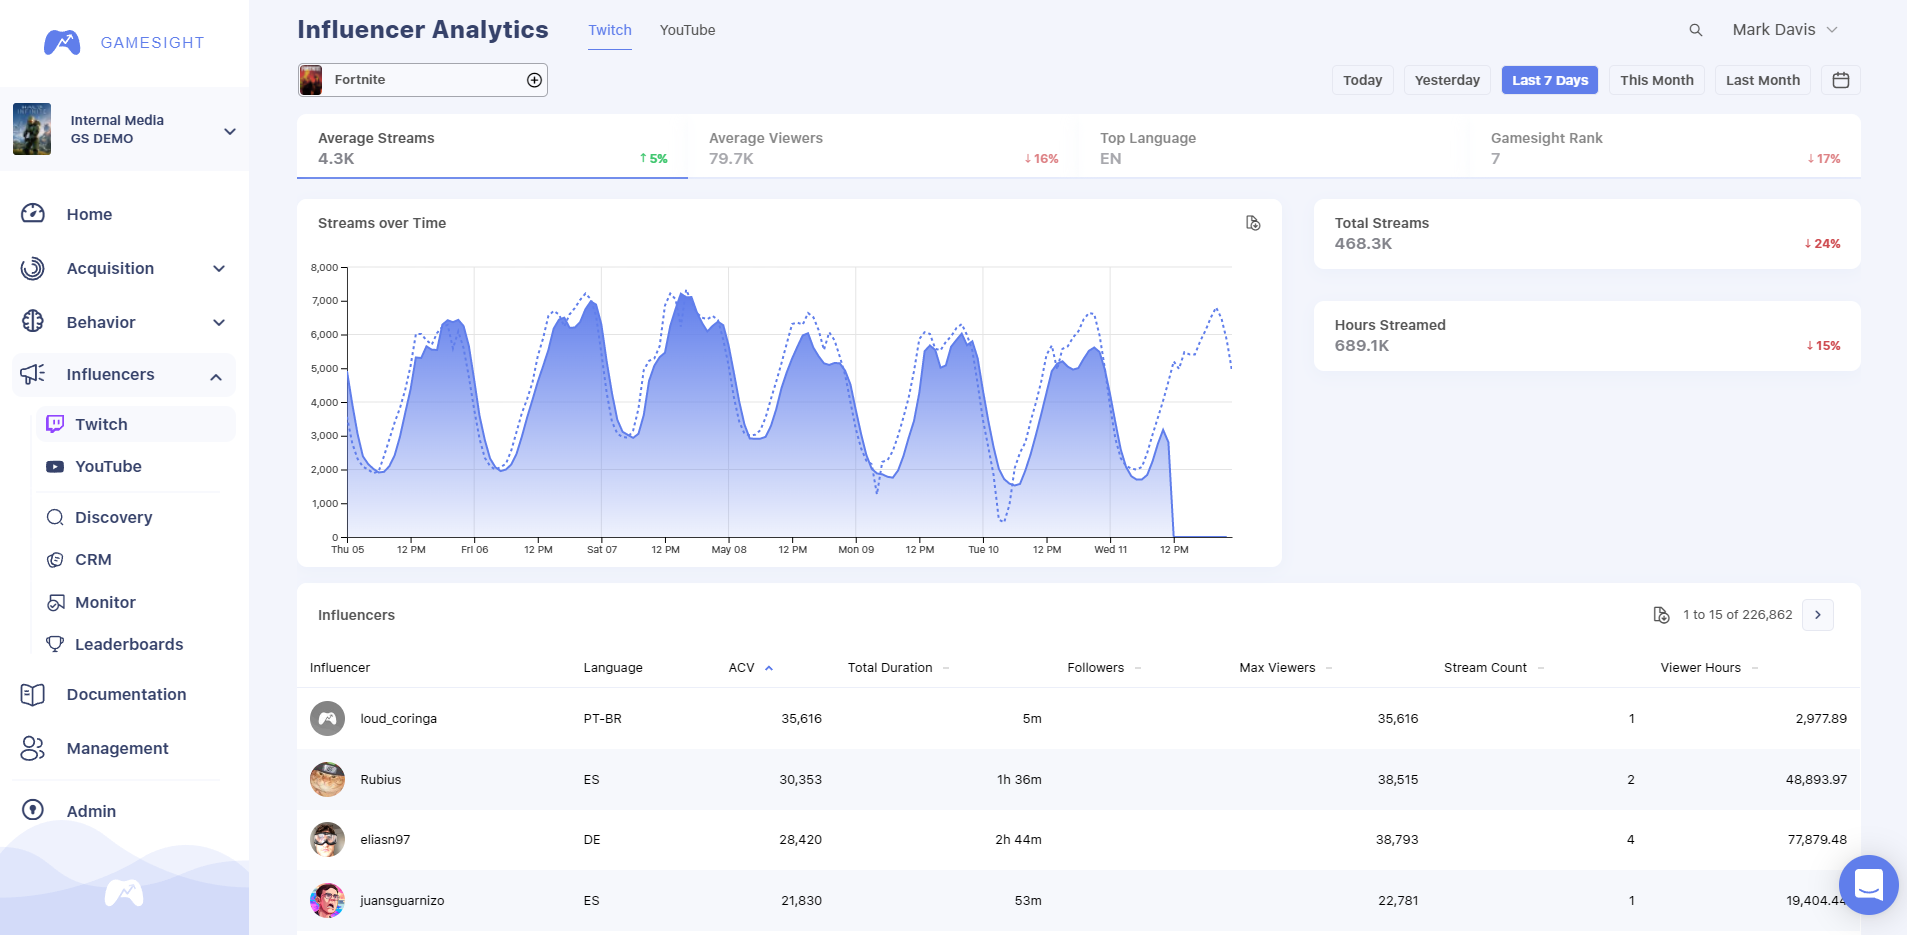The height and width of the screenshot is (935, 1907).
Task: Click the Influencer column header
Action: [x=340, y=668]
